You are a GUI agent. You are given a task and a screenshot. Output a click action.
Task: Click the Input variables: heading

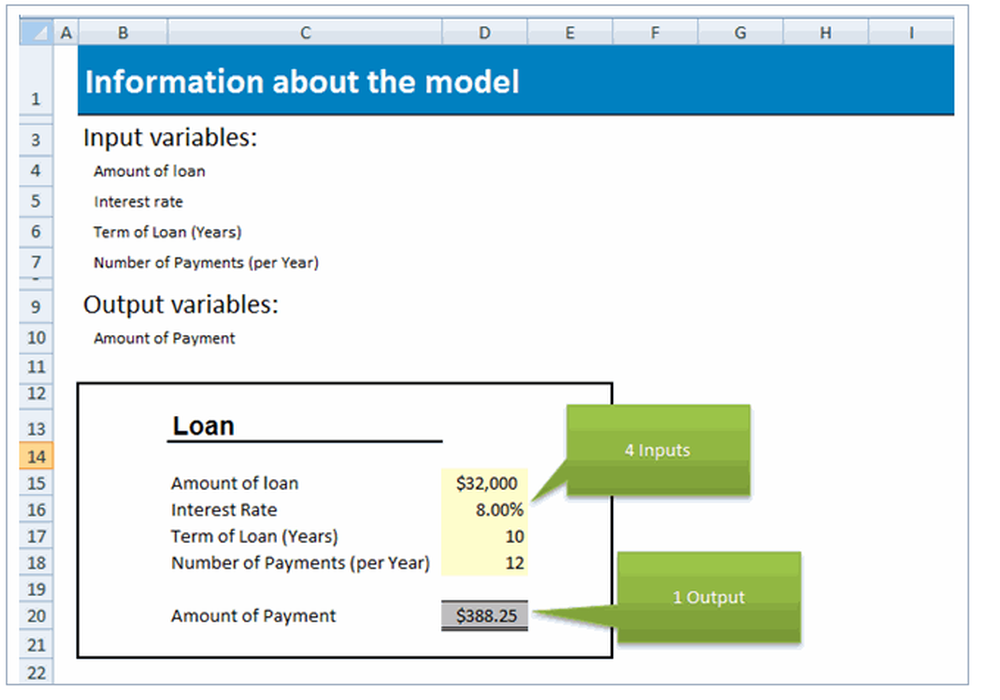point(151,137)
